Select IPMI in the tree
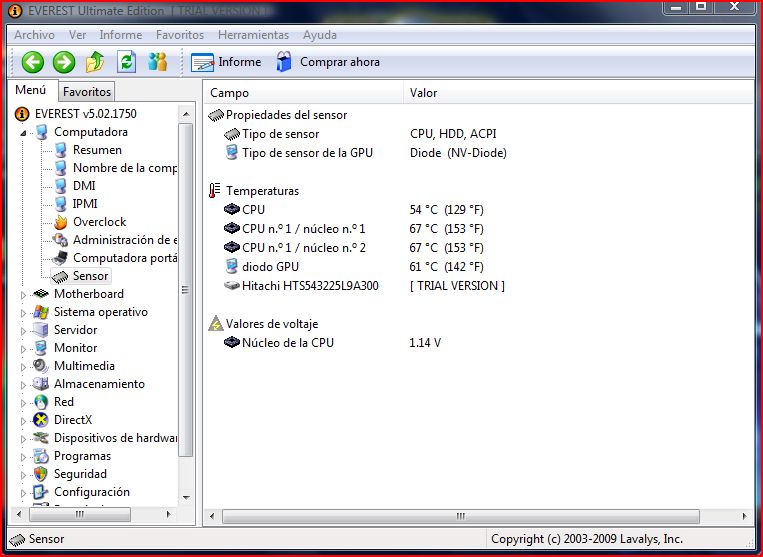This screenshot has width=763, height=557. click(85, 204)
